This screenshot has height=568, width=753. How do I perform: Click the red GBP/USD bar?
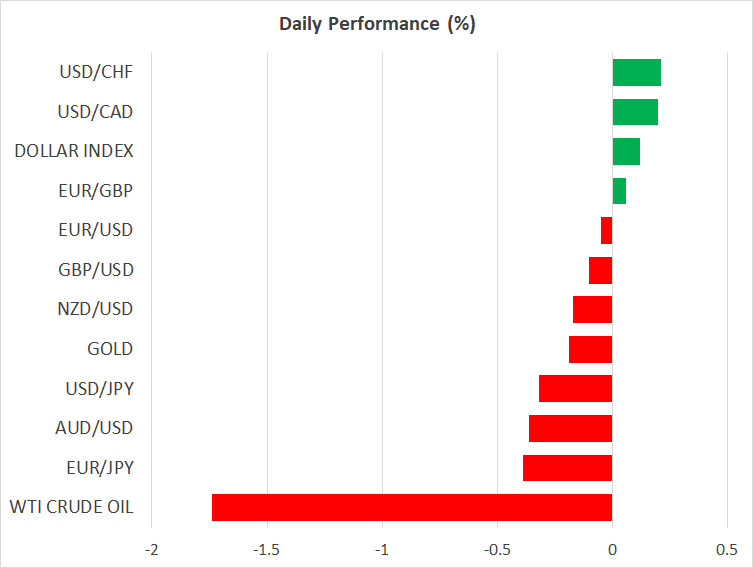(x=600, y=270)
